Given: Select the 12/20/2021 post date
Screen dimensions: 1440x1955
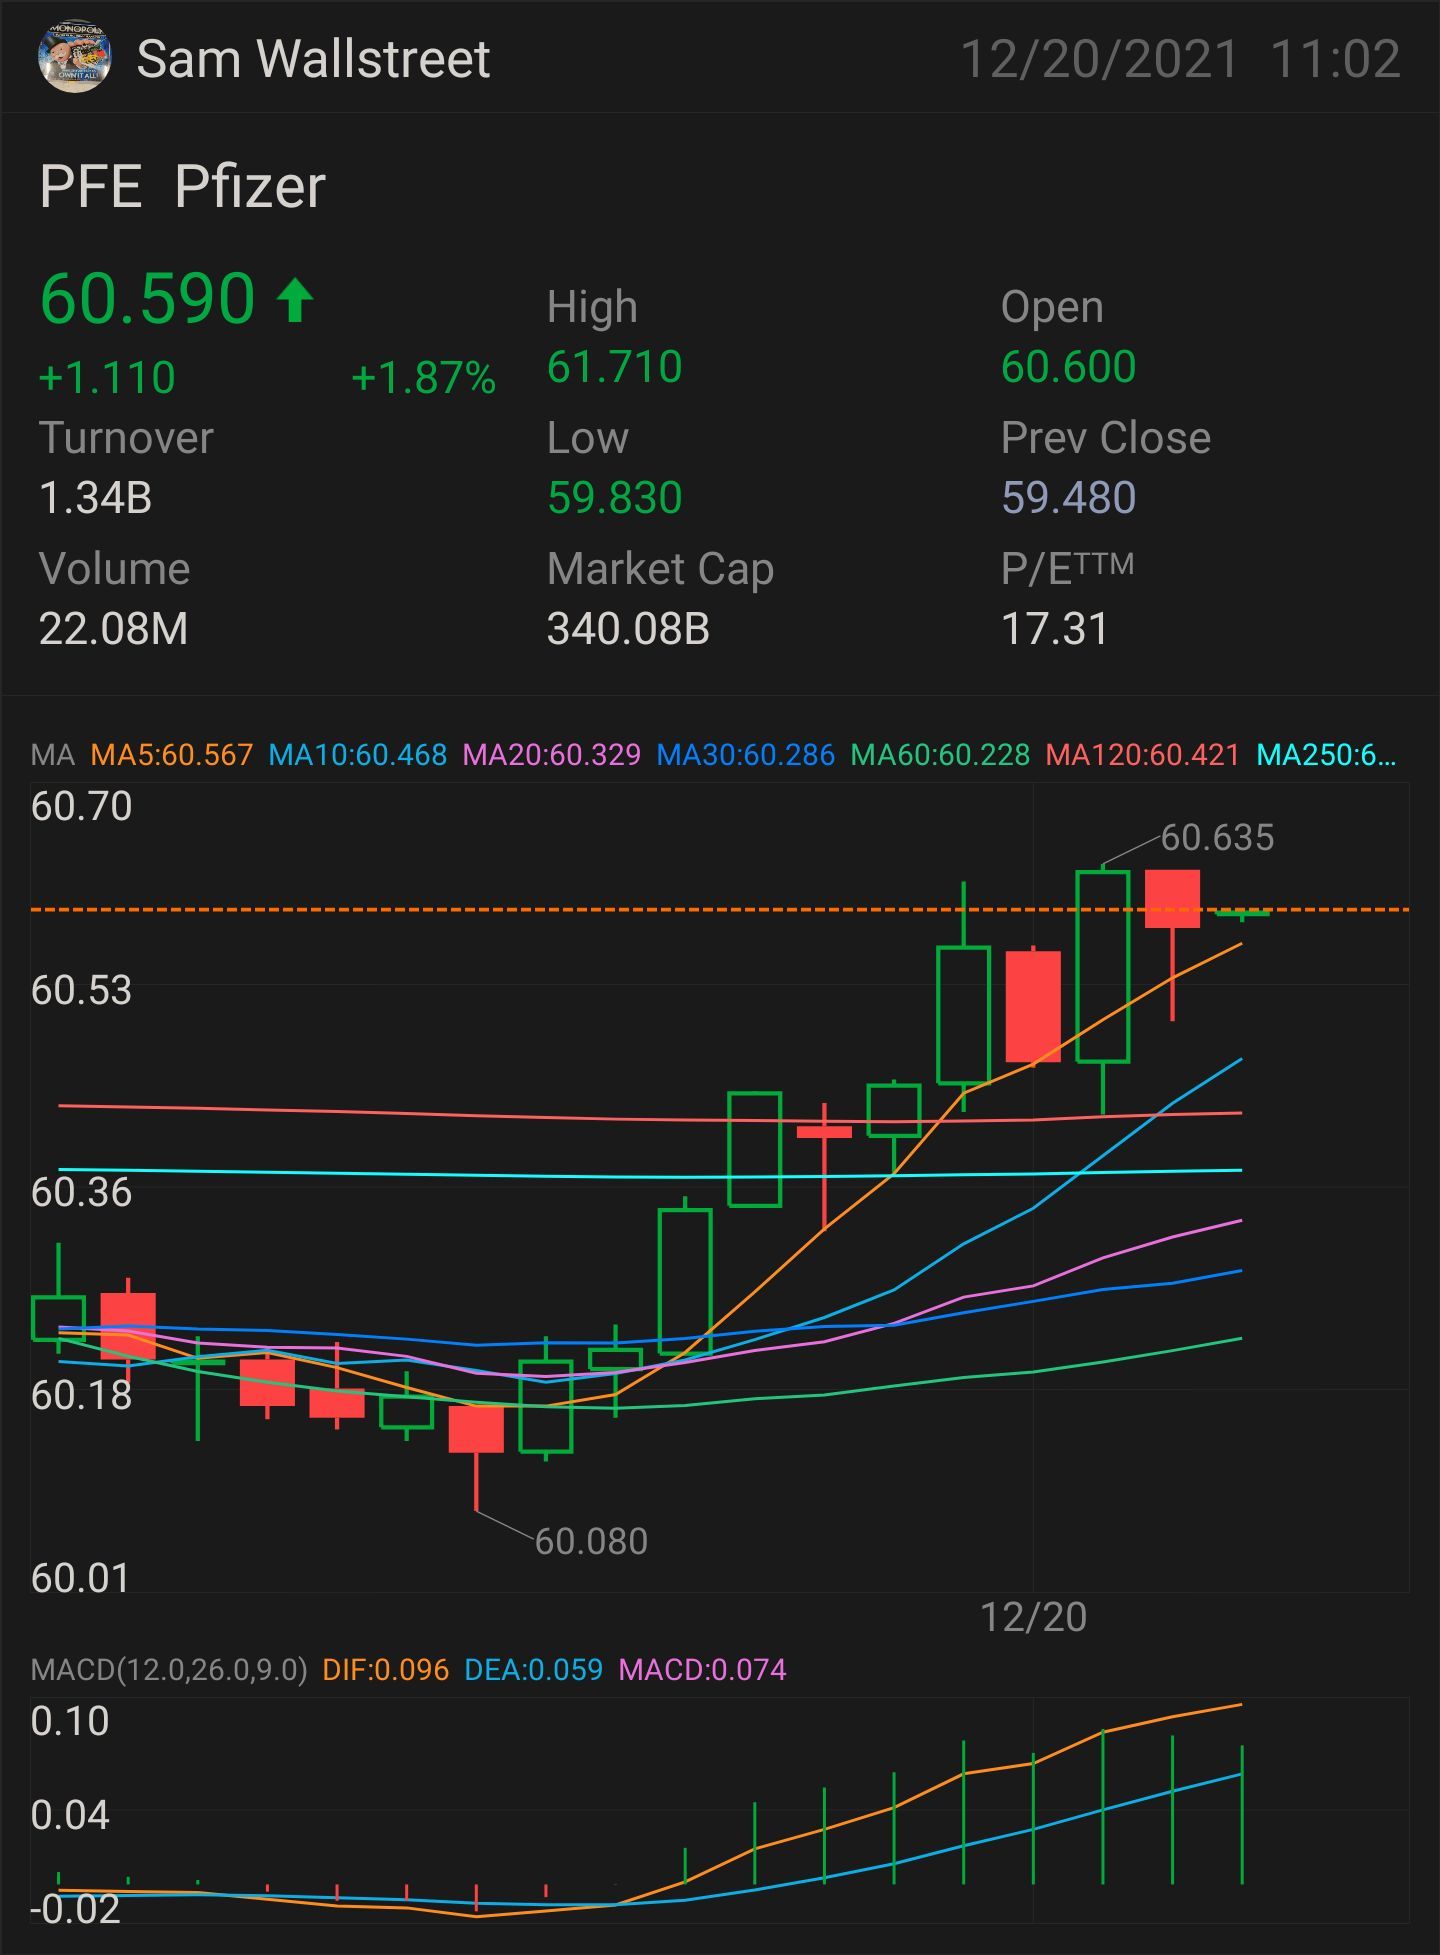Looking at the screenshot, I should pyautogui.click(x=1099, y=59).
